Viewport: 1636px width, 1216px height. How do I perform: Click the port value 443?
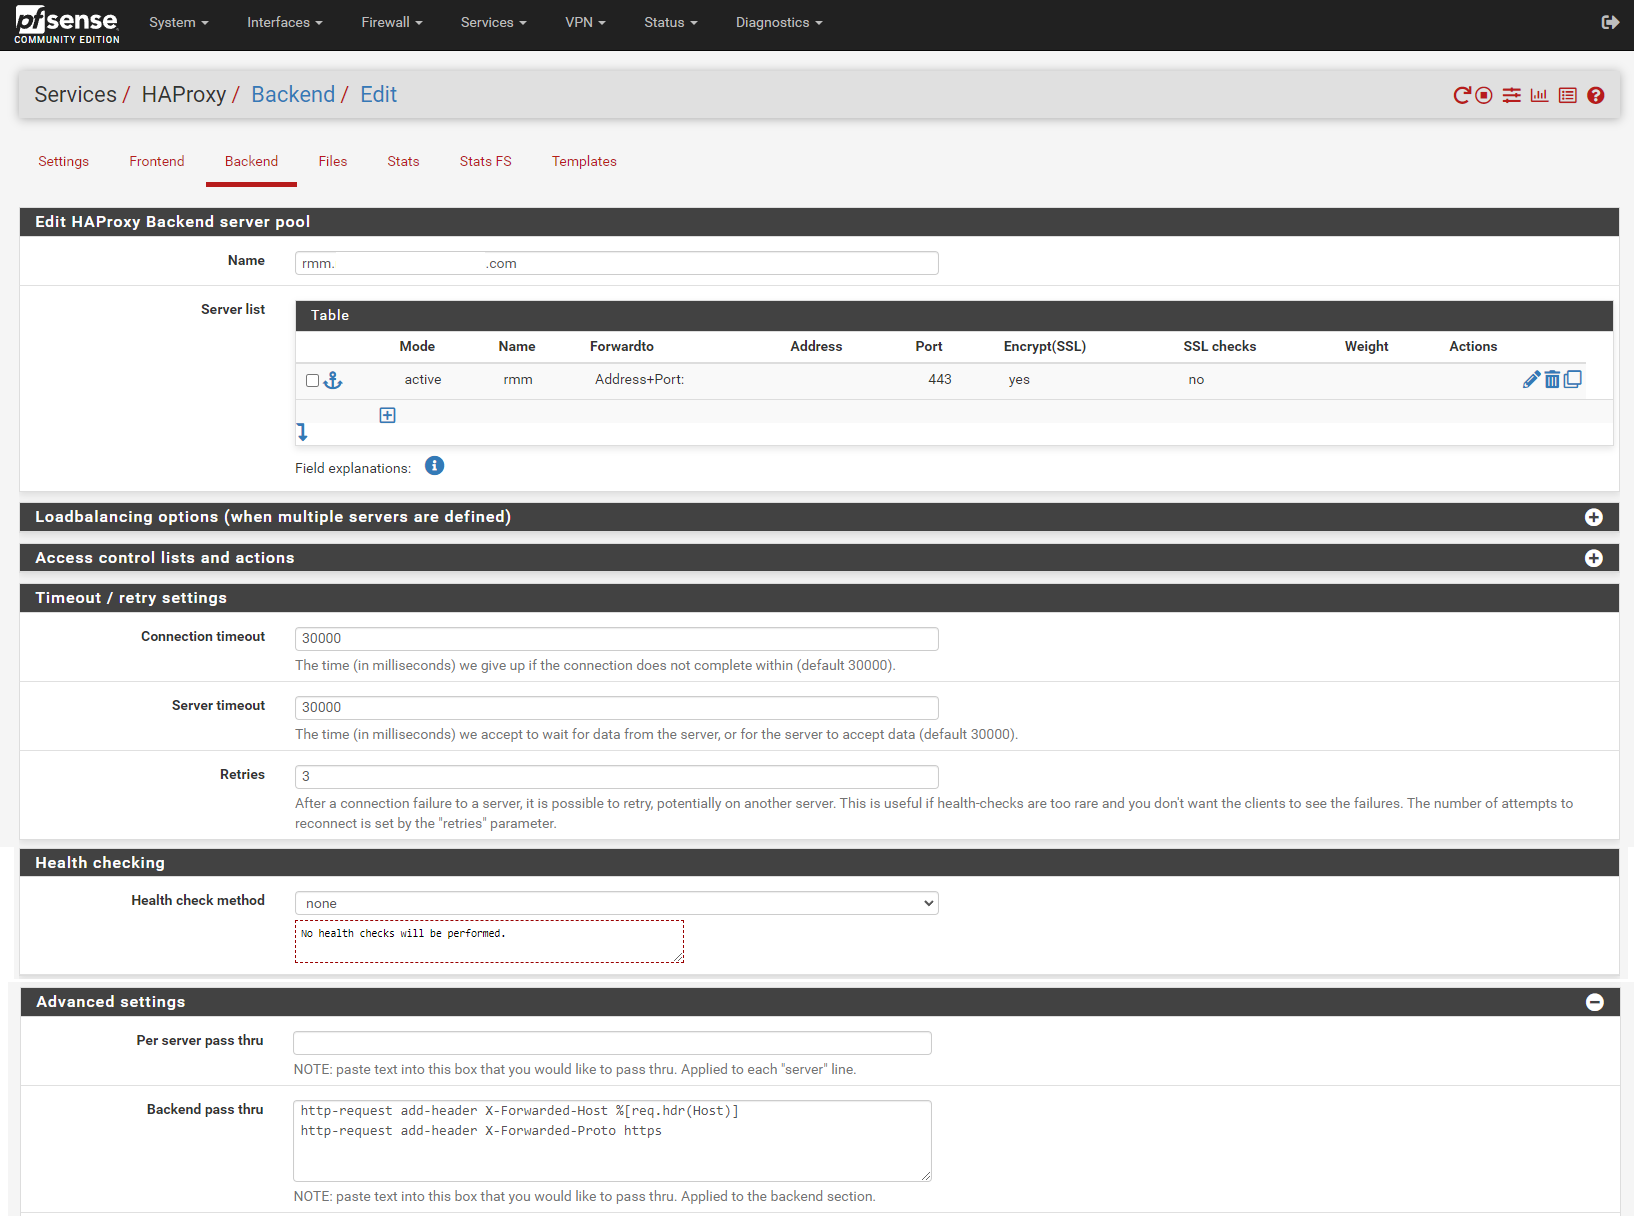click(x=940, y=379)
